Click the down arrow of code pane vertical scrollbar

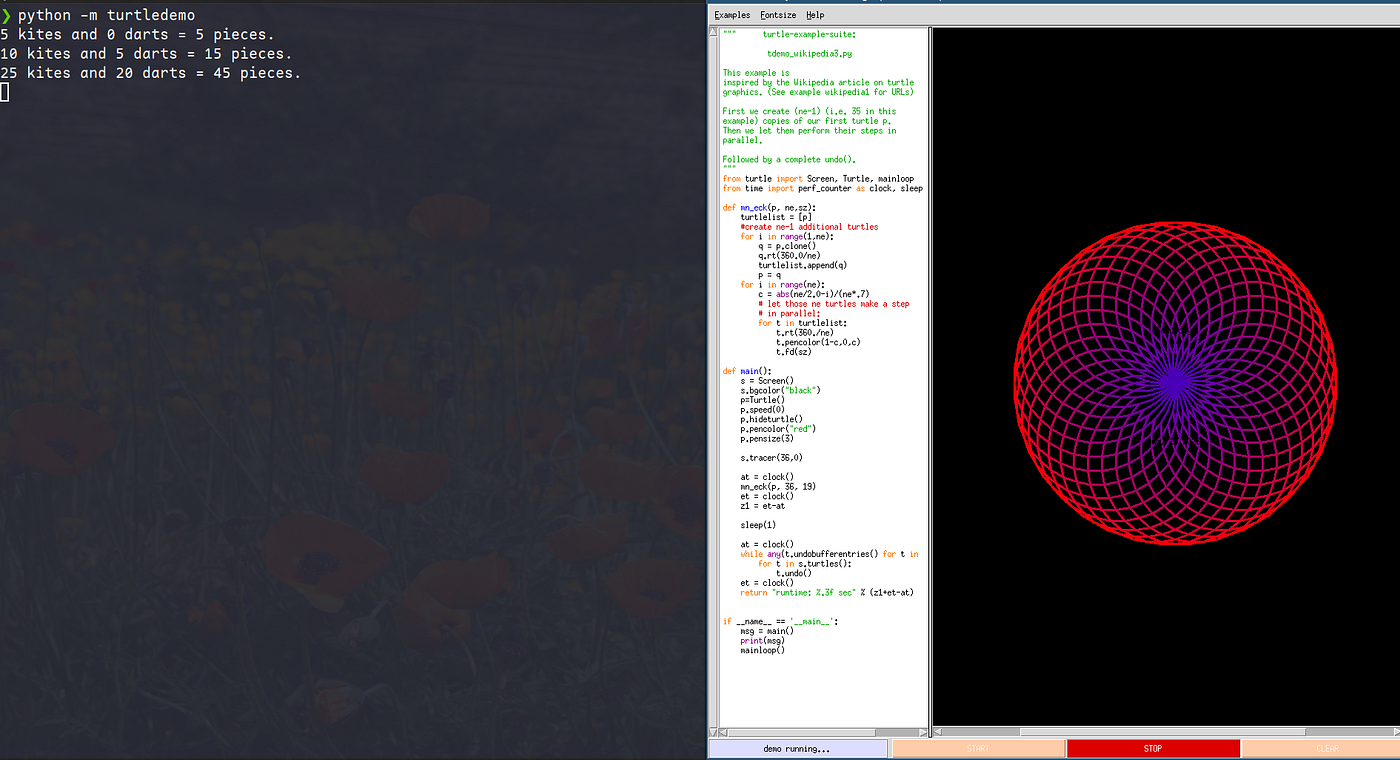click(714, 732)
